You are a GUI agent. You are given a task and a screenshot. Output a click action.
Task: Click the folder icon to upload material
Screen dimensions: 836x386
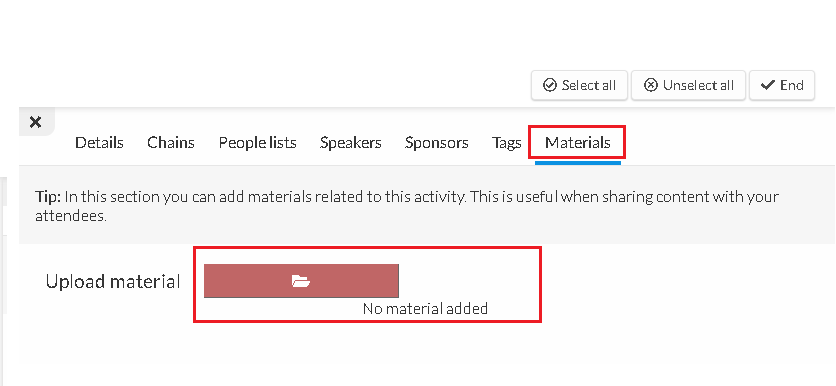click(x=301, y=281)
